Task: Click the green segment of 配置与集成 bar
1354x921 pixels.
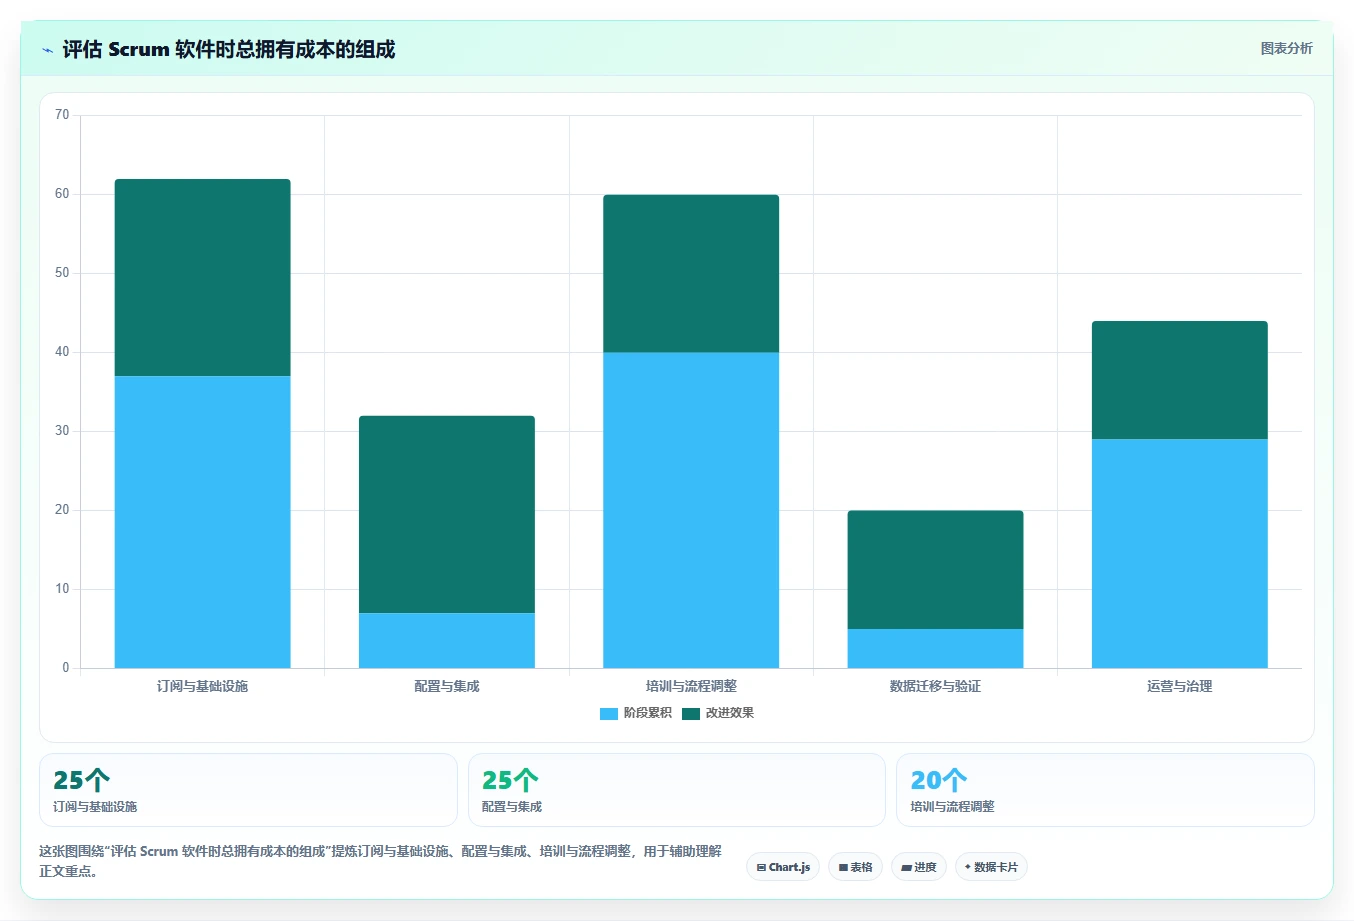Action: (x=447, y=514)
